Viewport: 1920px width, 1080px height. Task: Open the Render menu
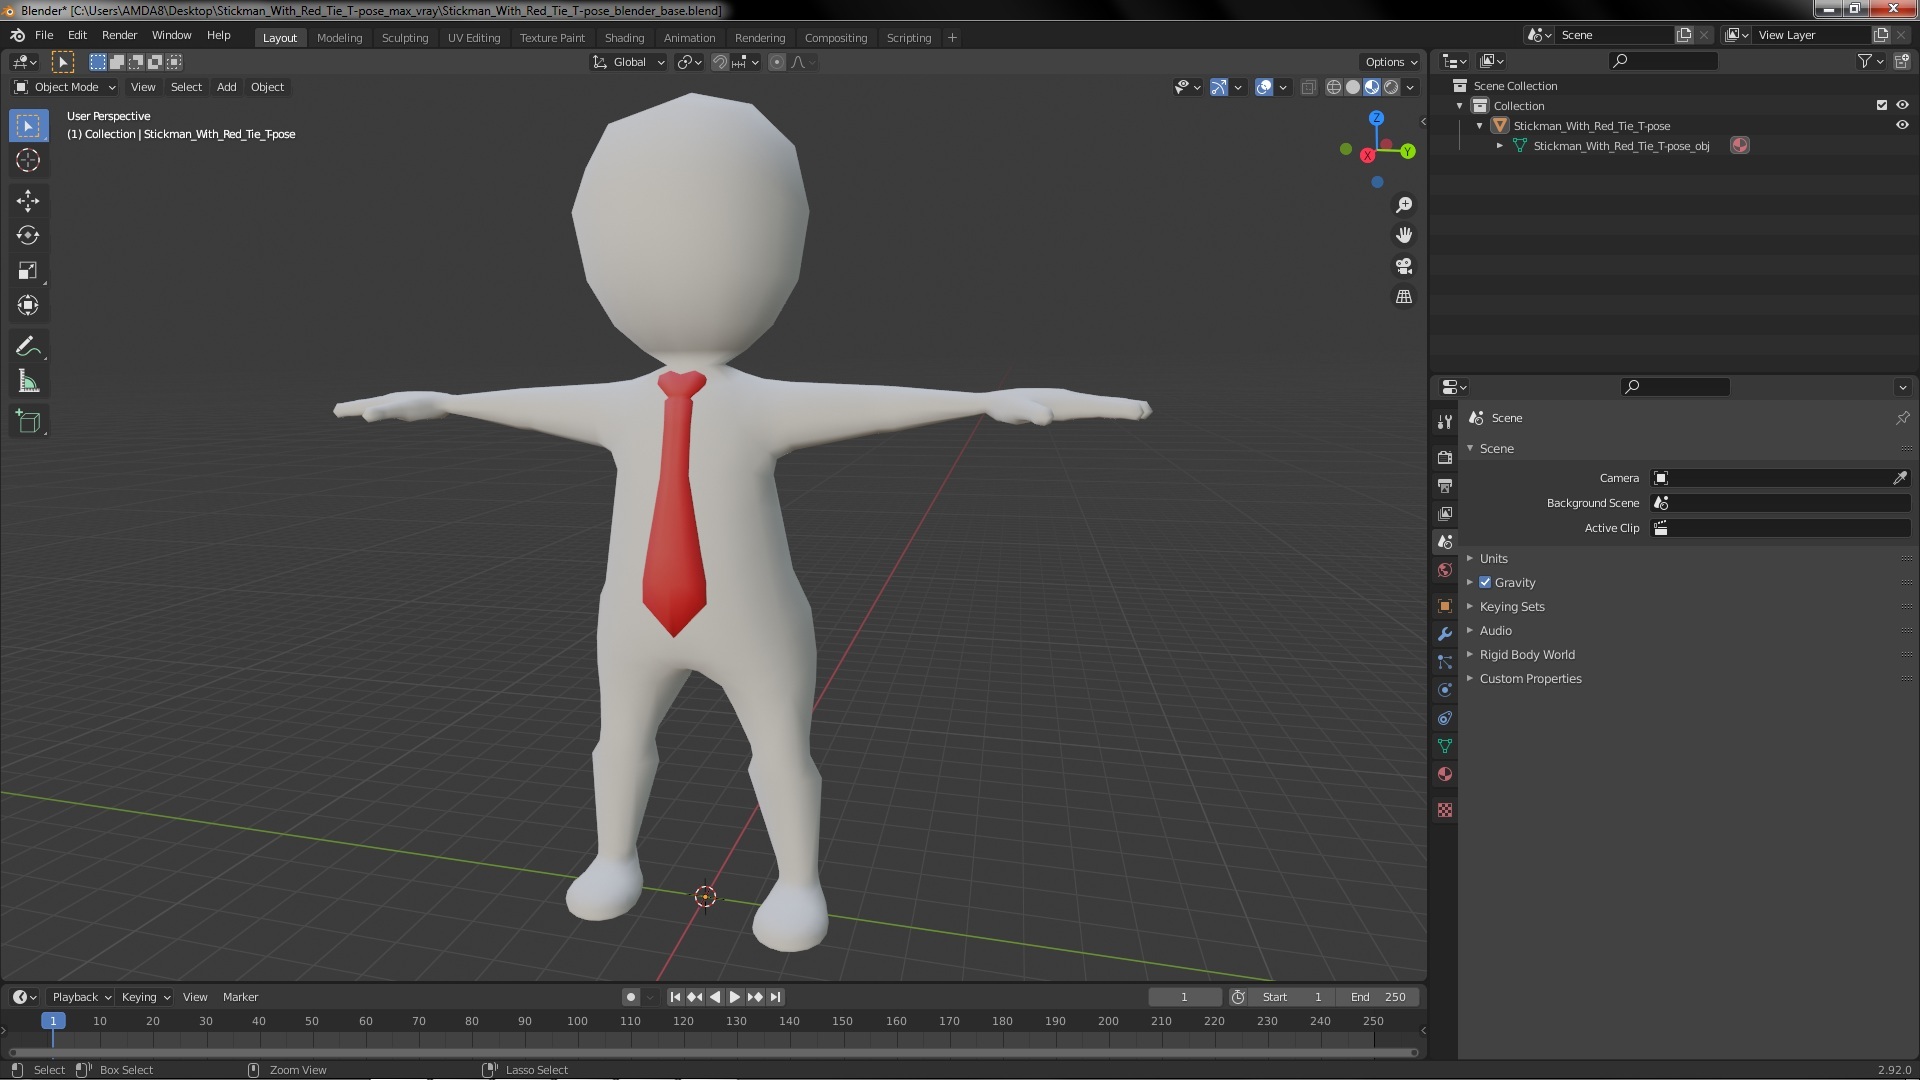[x=119, y=35]
